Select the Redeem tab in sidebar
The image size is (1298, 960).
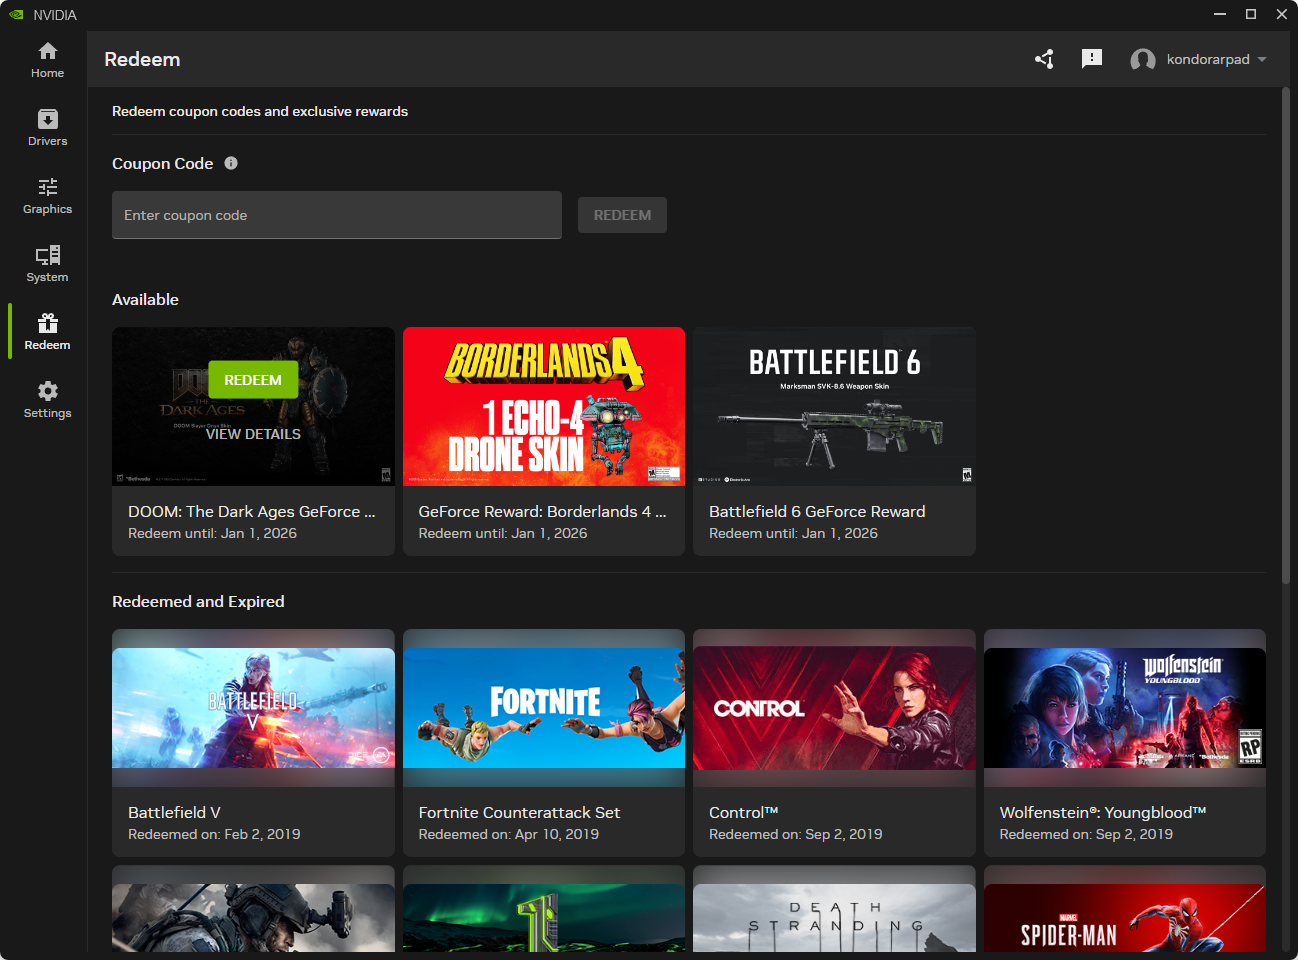47,332
